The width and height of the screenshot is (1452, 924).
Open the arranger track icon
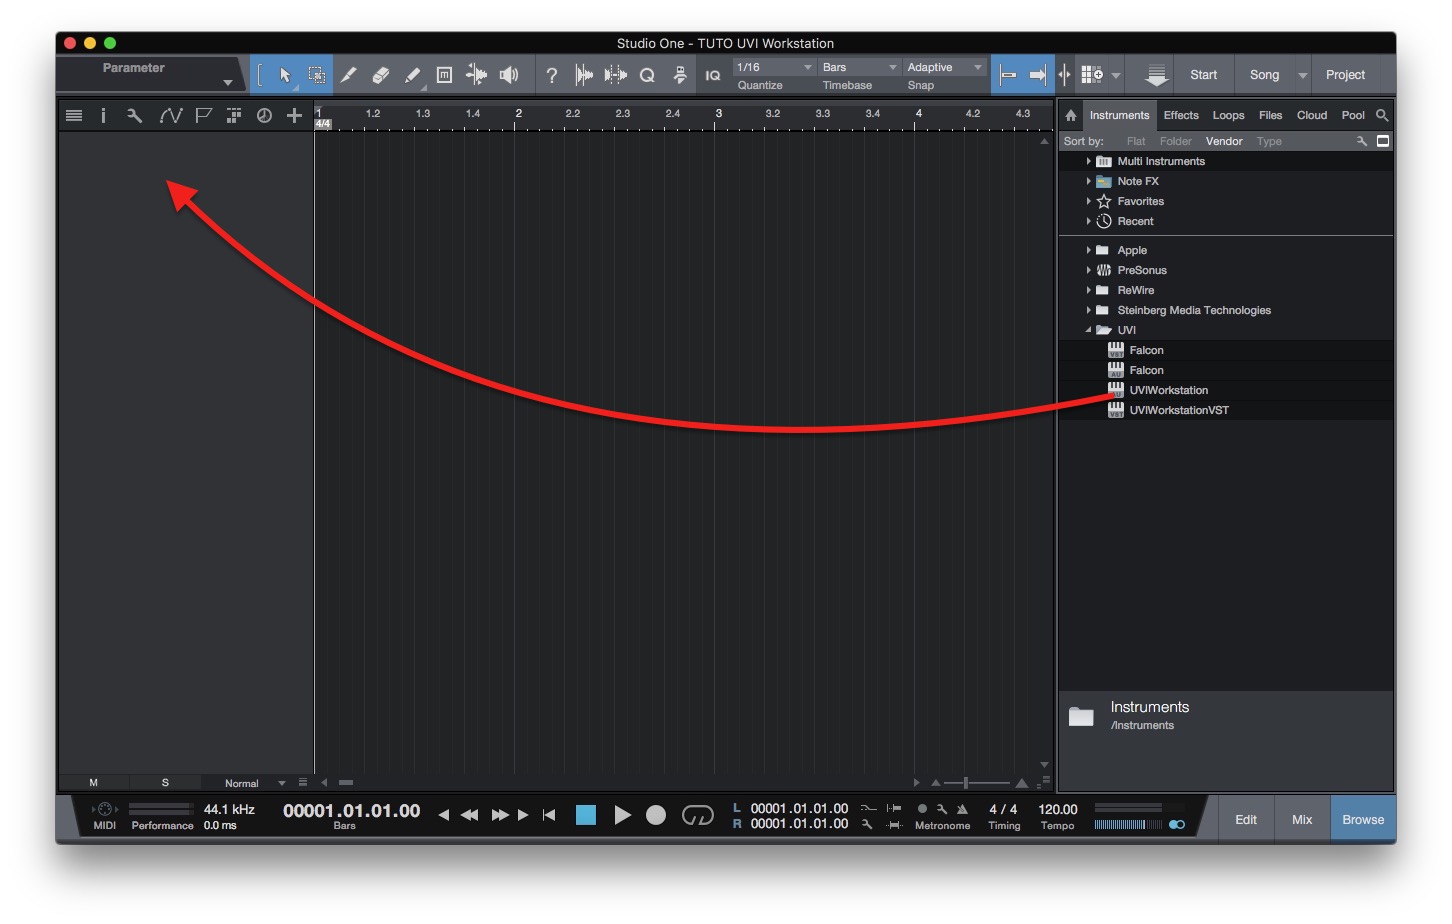pyautogui.click(x=234, y=116)
